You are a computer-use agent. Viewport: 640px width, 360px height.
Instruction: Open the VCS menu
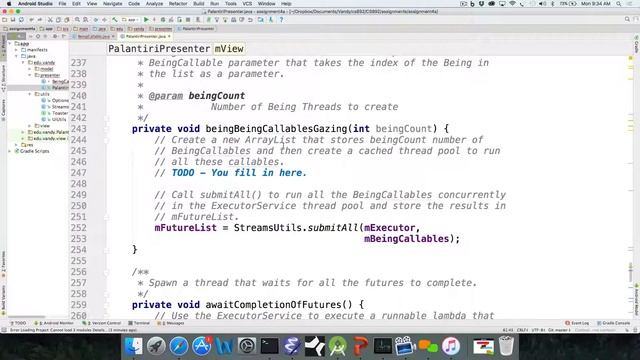point(247,4)
